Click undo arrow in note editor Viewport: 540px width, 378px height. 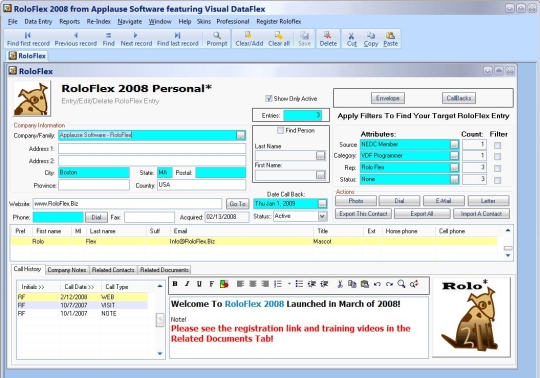pyautogui.click(x=377, y=284)
